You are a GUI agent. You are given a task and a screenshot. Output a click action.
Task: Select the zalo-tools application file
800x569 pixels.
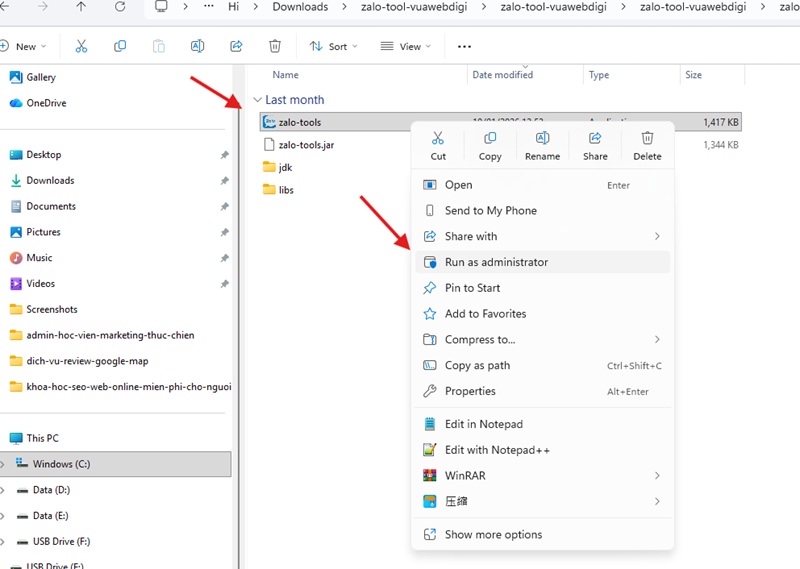click(x=500, y=122)
